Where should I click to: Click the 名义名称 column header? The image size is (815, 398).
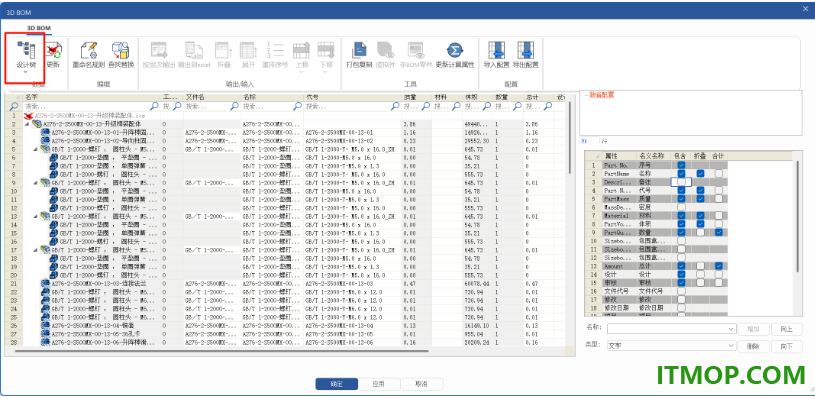point(654,155)
